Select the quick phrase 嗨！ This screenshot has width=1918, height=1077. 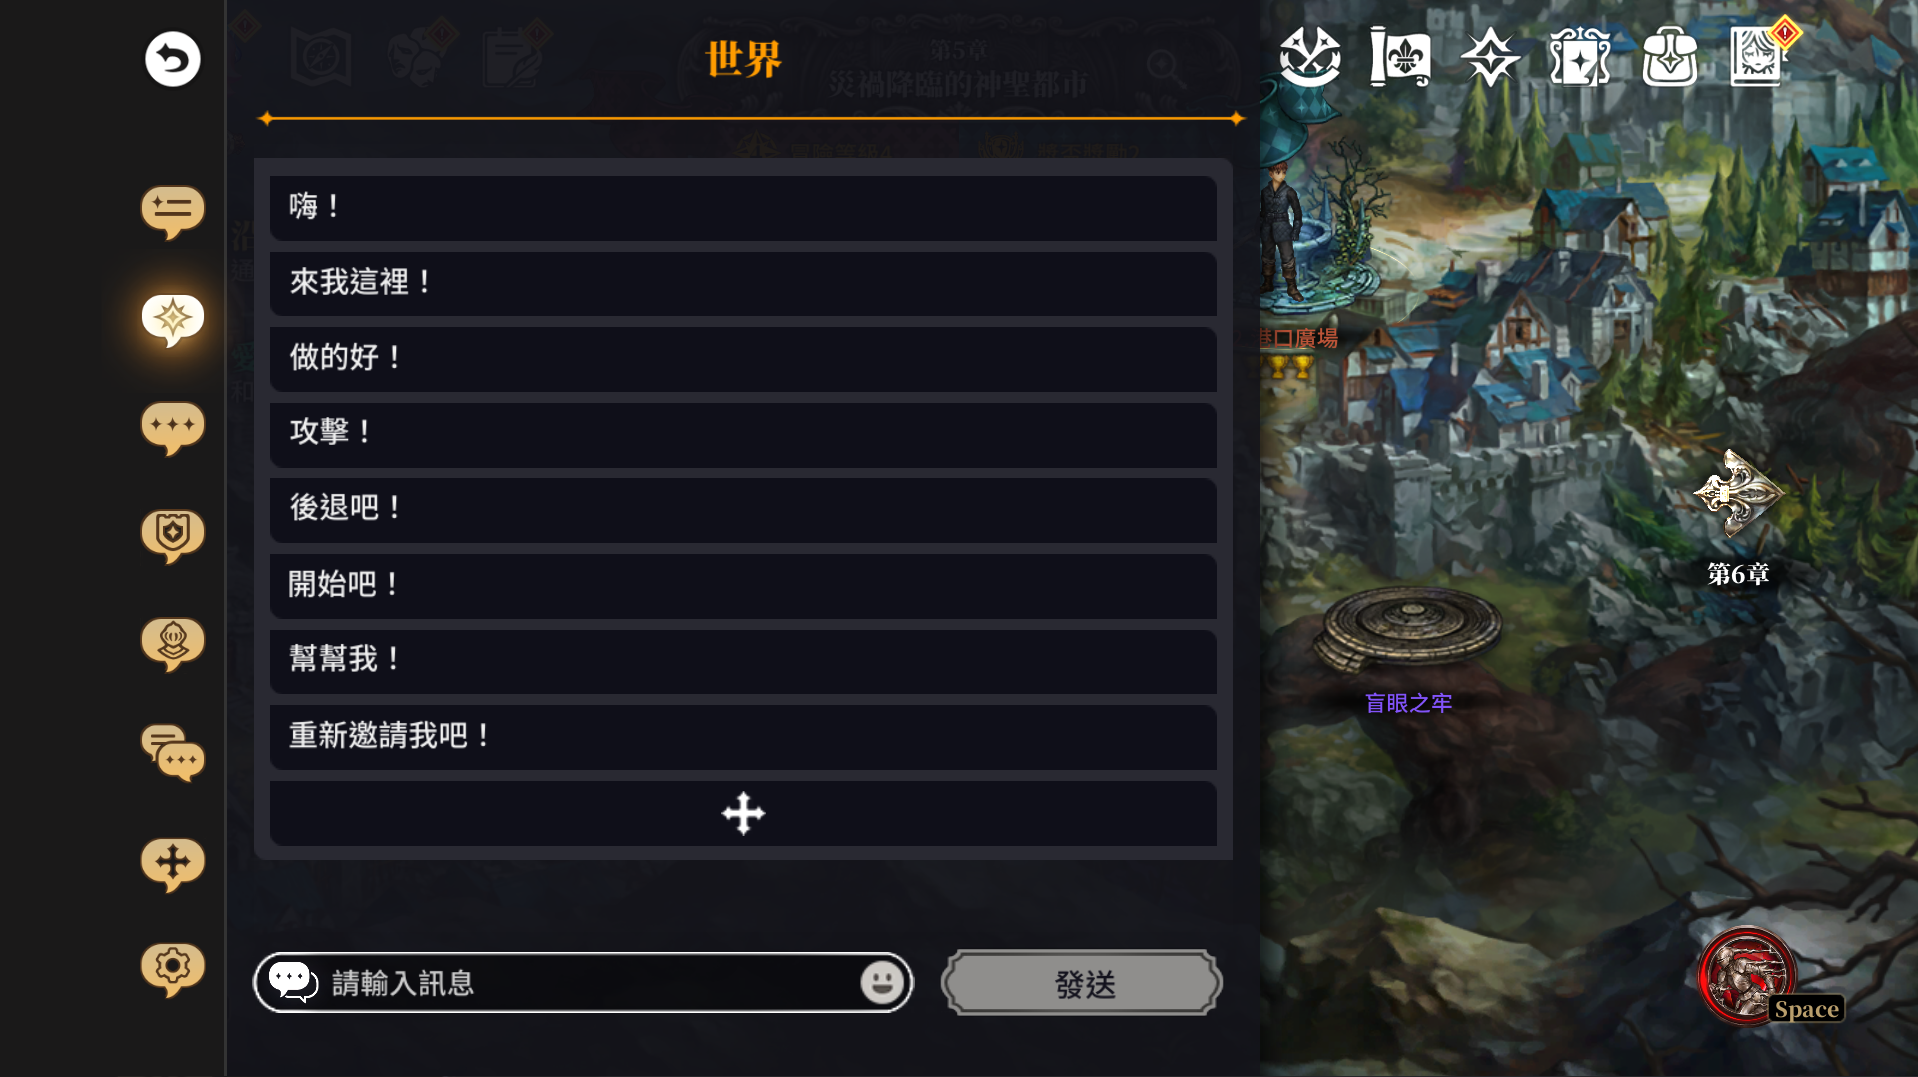coord(743,208)
